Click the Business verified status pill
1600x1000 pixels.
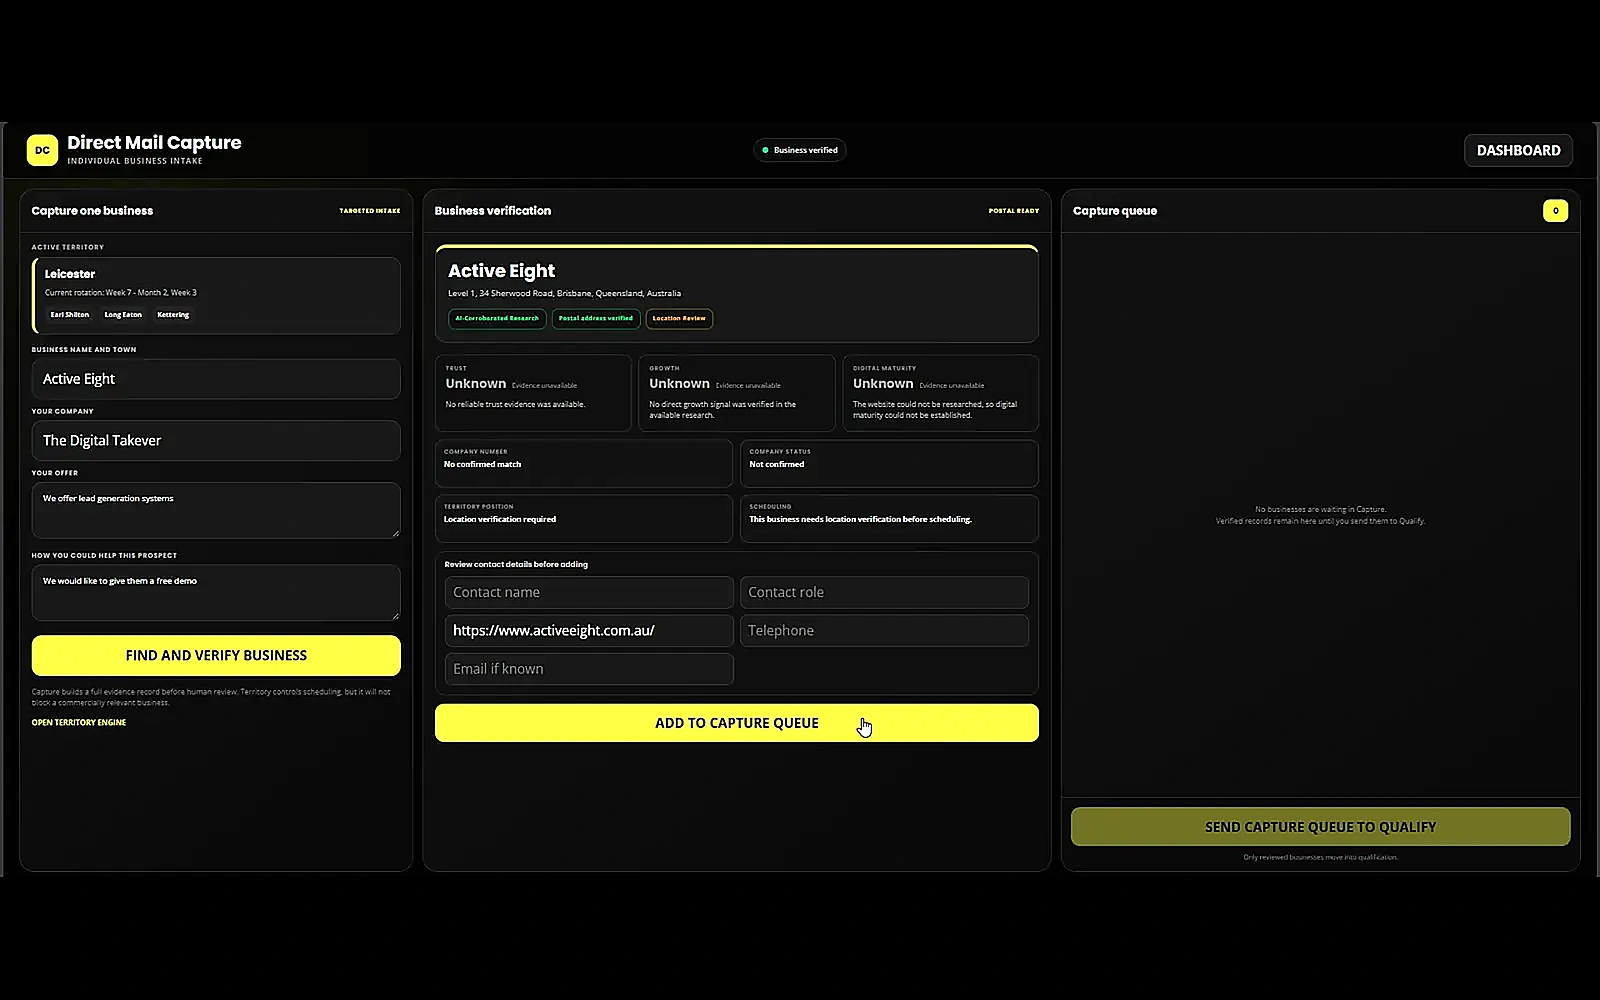coord(800,150)
